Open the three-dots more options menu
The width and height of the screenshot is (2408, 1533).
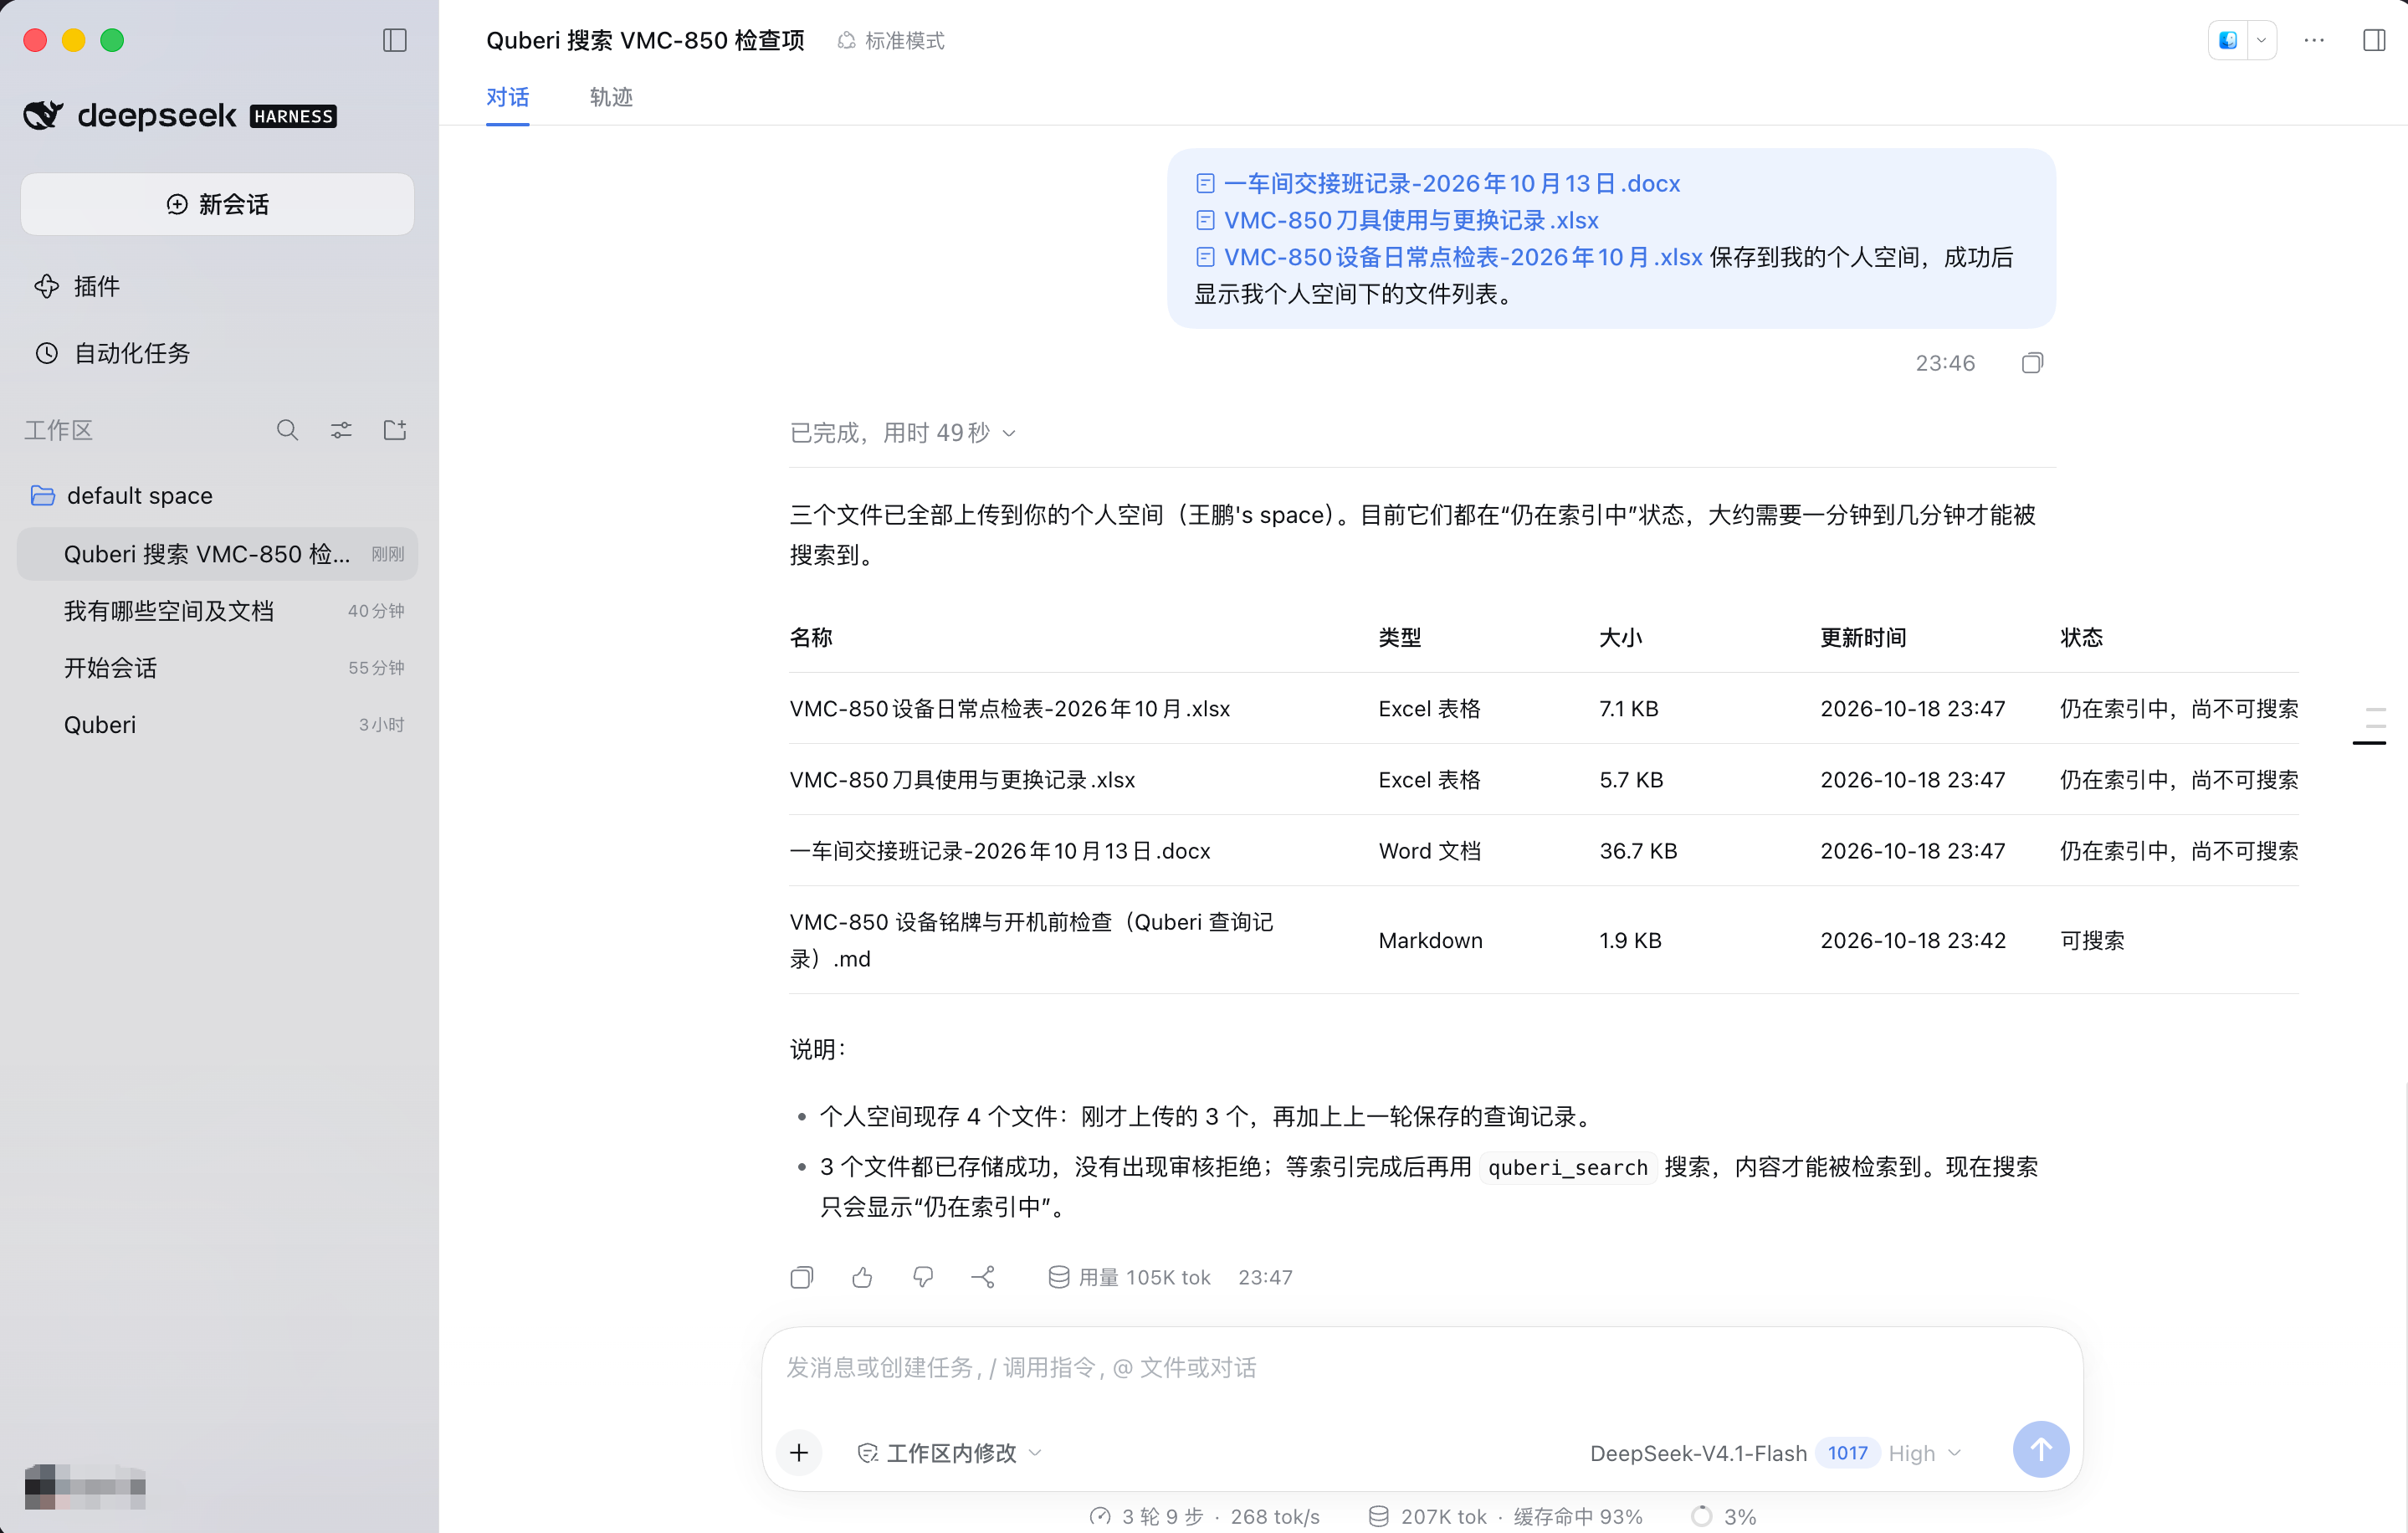pos(2314,40)
